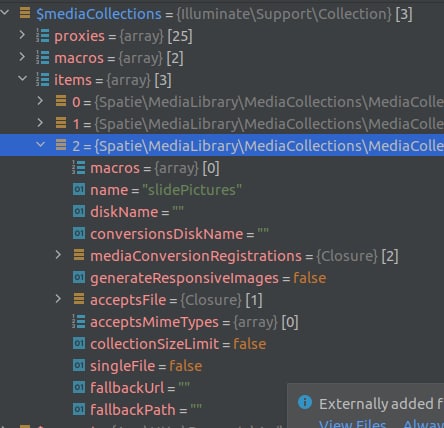
Task: Click the array icon beside macros [2]
Action: (43, 57)
